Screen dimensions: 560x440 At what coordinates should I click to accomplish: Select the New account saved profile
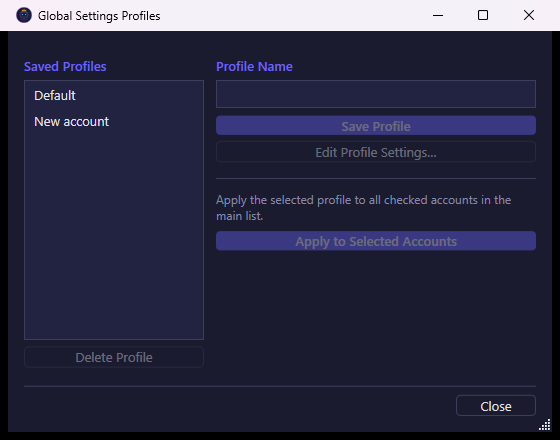114,122
